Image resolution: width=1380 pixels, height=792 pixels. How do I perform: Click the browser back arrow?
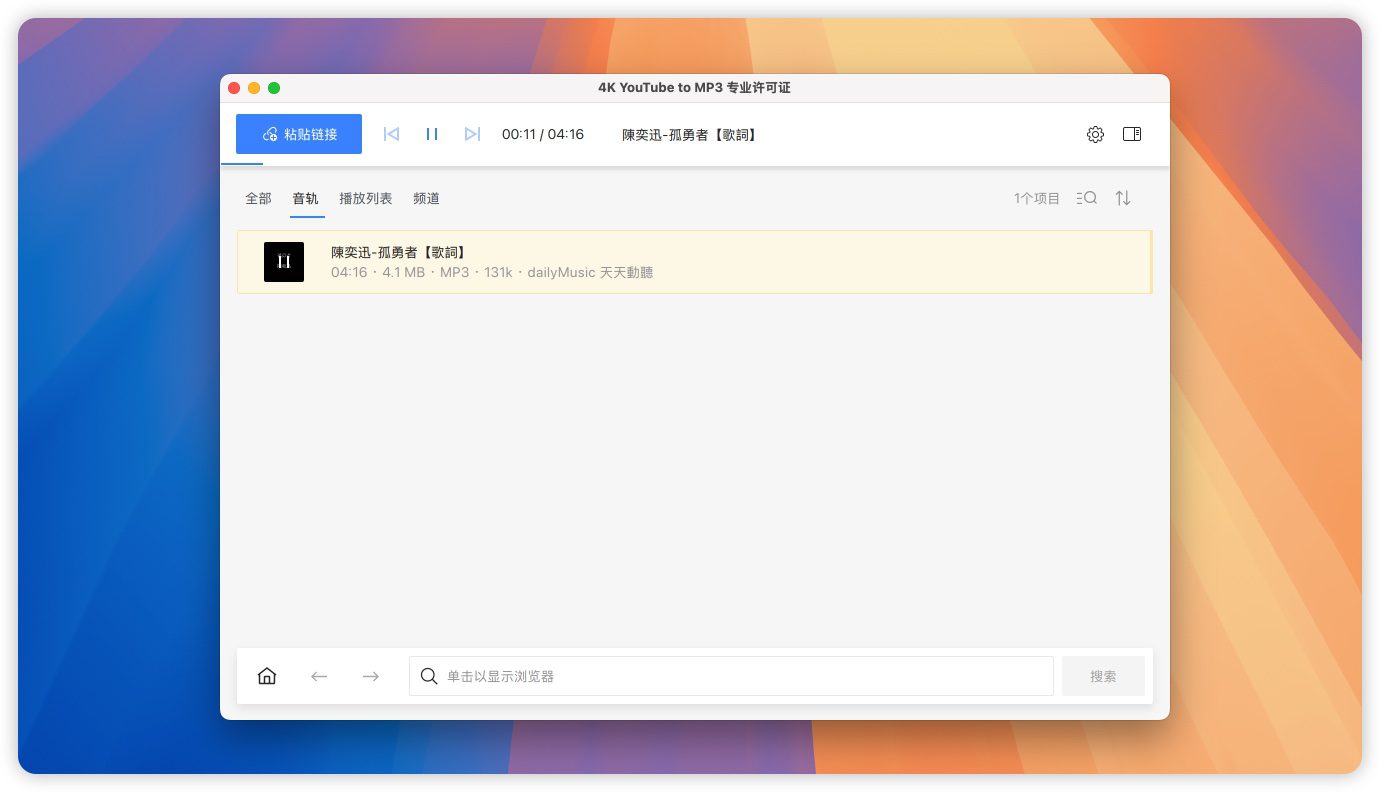tap(319, 676)
